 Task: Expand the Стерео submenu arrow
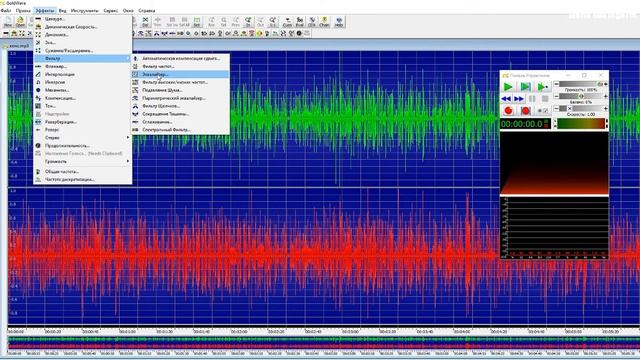(x=128, y=138)
